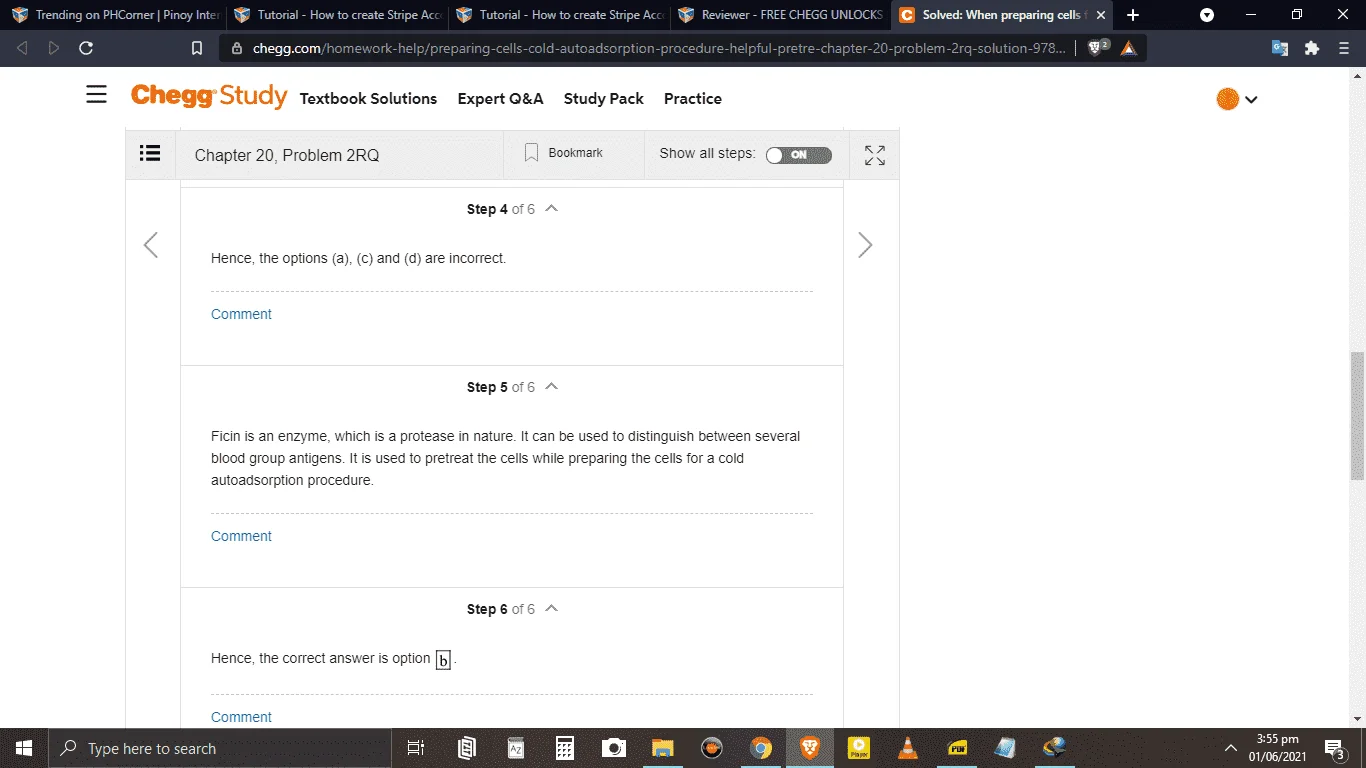This screenshot has height=768, width=1366.
Task: Collapse Step 5 of 6 chevron
Action: click(x=551, y=386)
